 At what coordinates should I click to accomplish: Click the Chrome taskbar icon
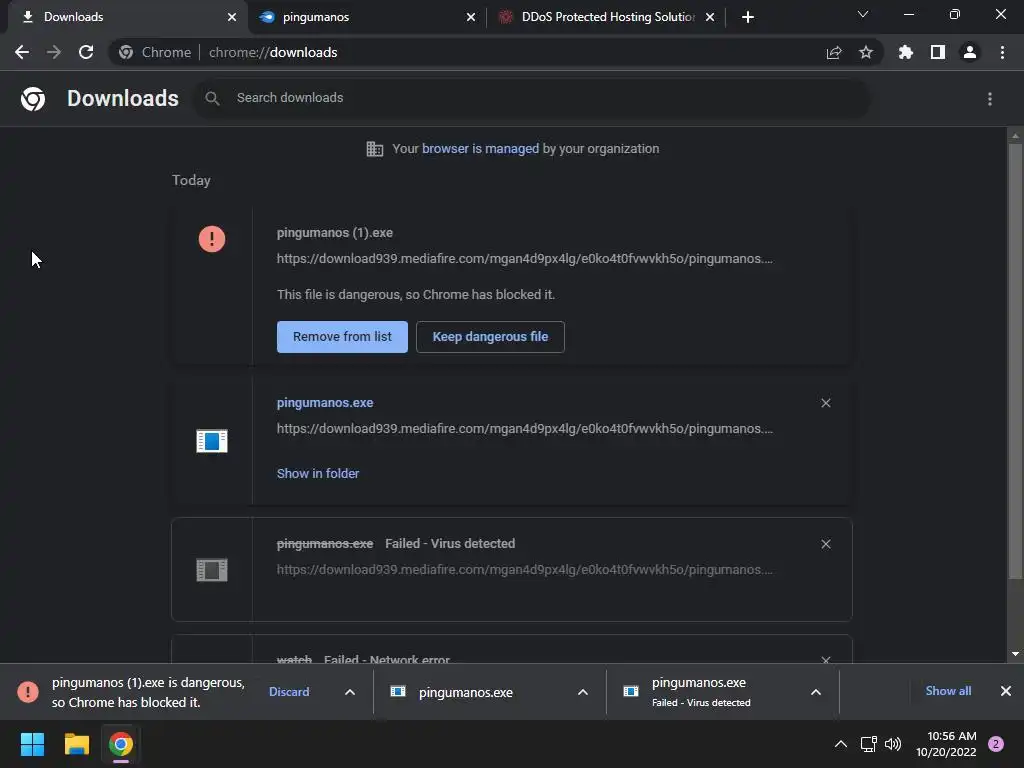point(121,744)
